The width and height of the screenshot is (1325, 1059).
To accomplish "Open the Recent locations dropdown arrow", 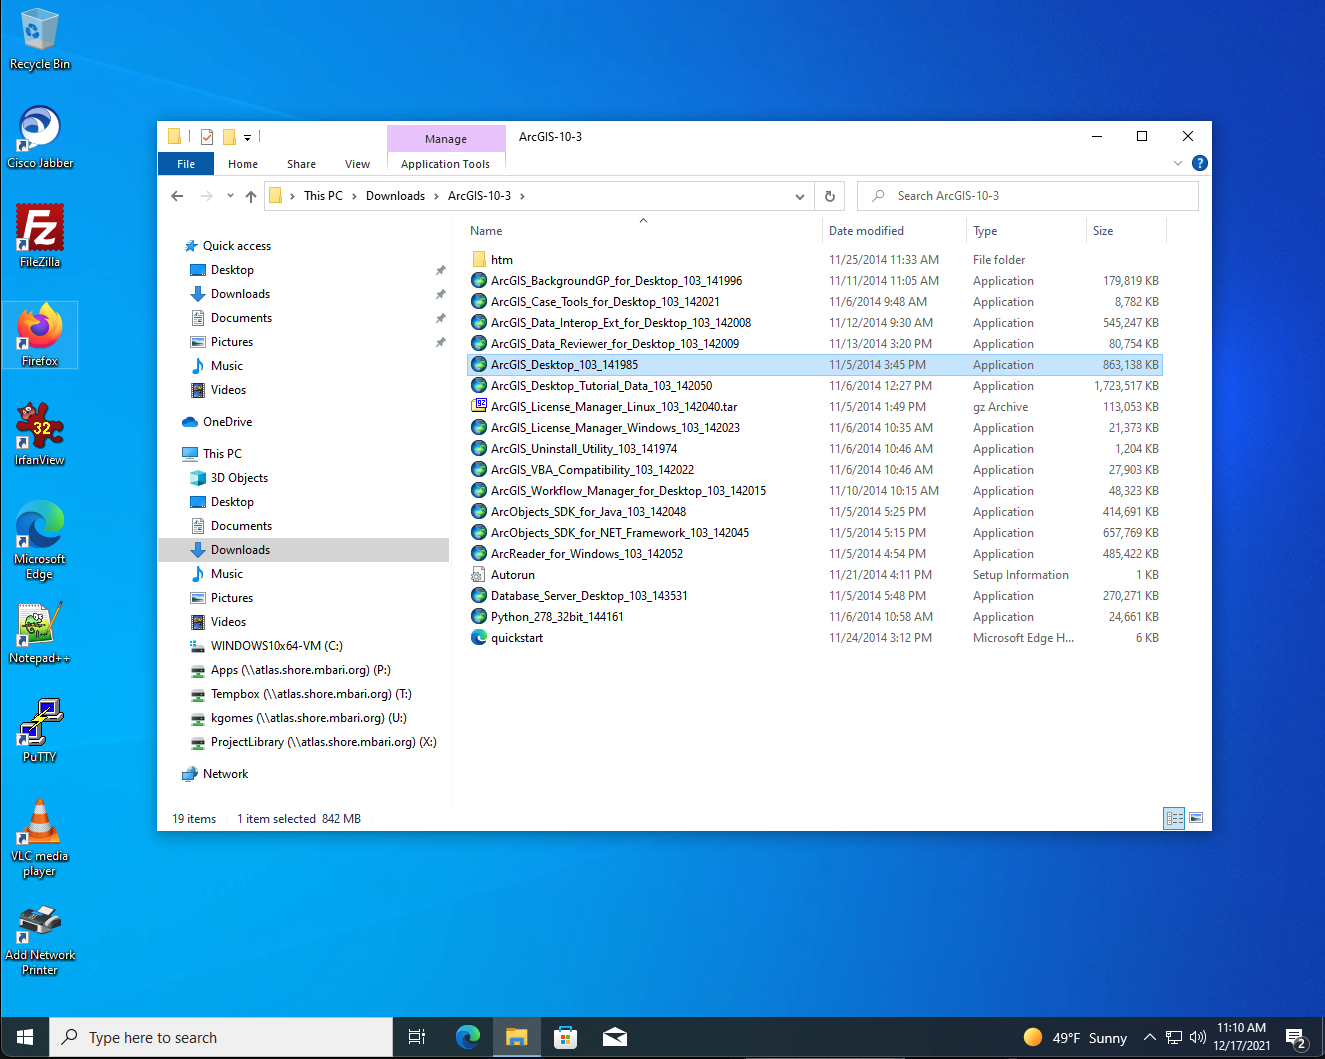I will coord(230,196).
